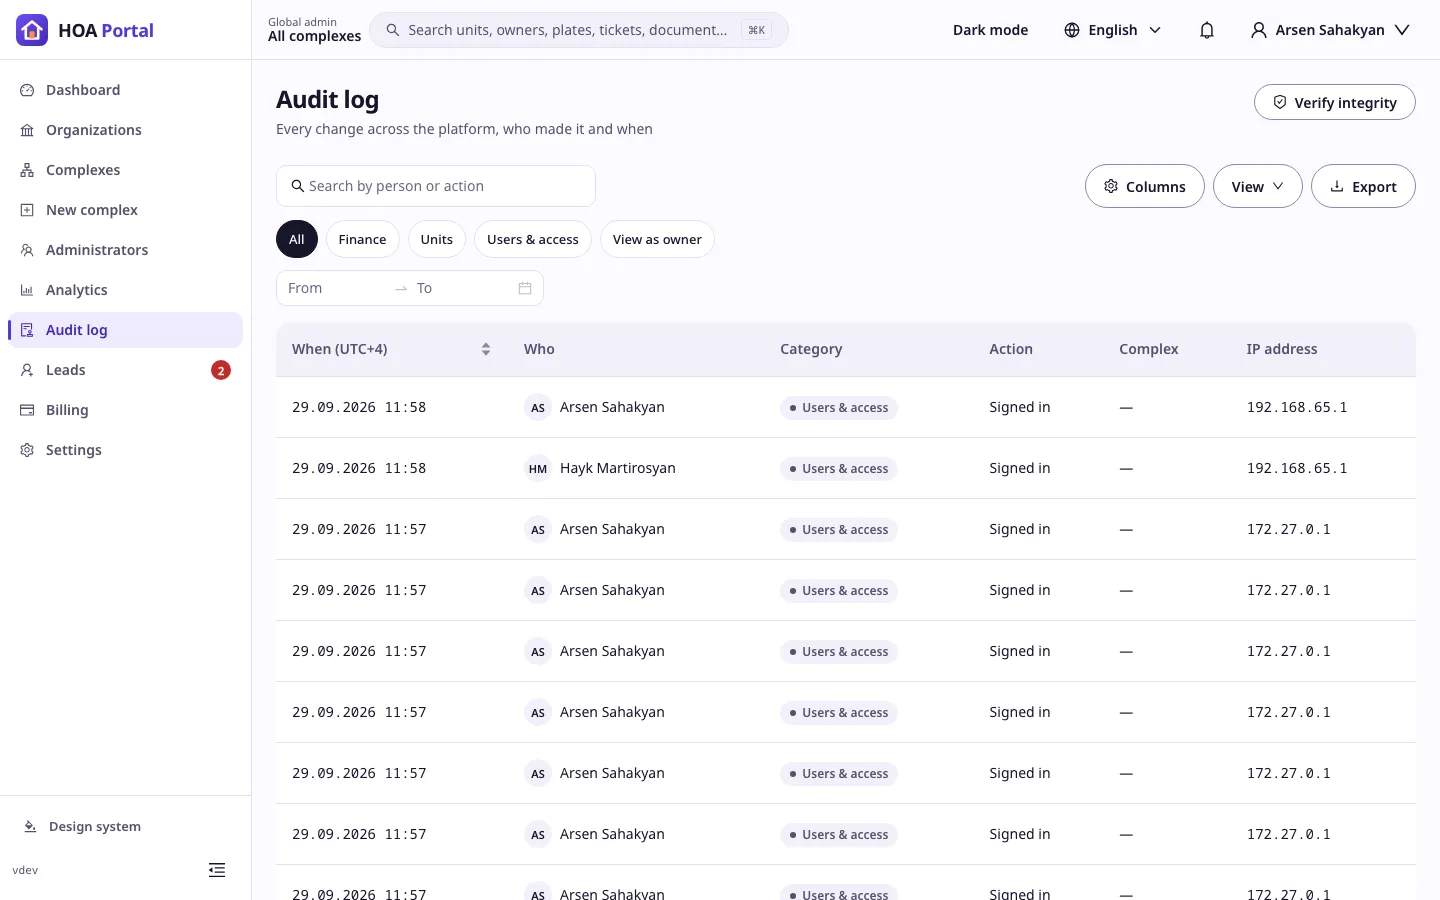Open the Columns settings button

[x=1145, y=186]
